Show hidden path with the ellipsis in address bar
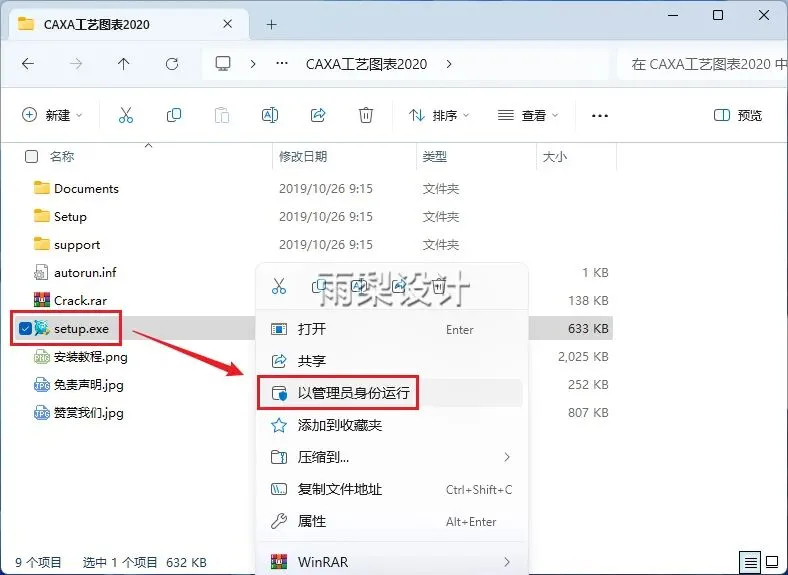Viewport: 788px width, 575px height. 282,64
